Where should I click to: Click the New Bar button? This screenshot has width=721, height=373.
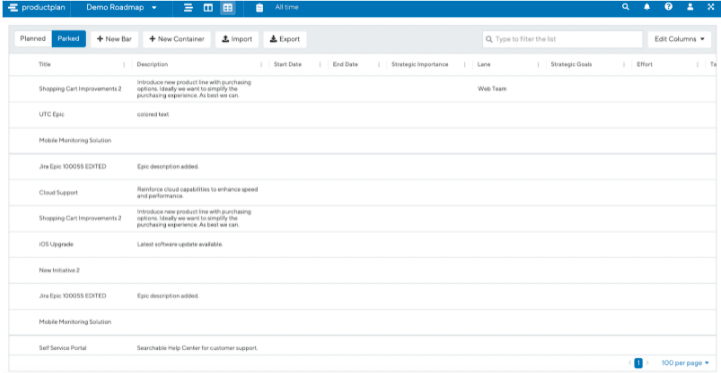click(114, 40)
